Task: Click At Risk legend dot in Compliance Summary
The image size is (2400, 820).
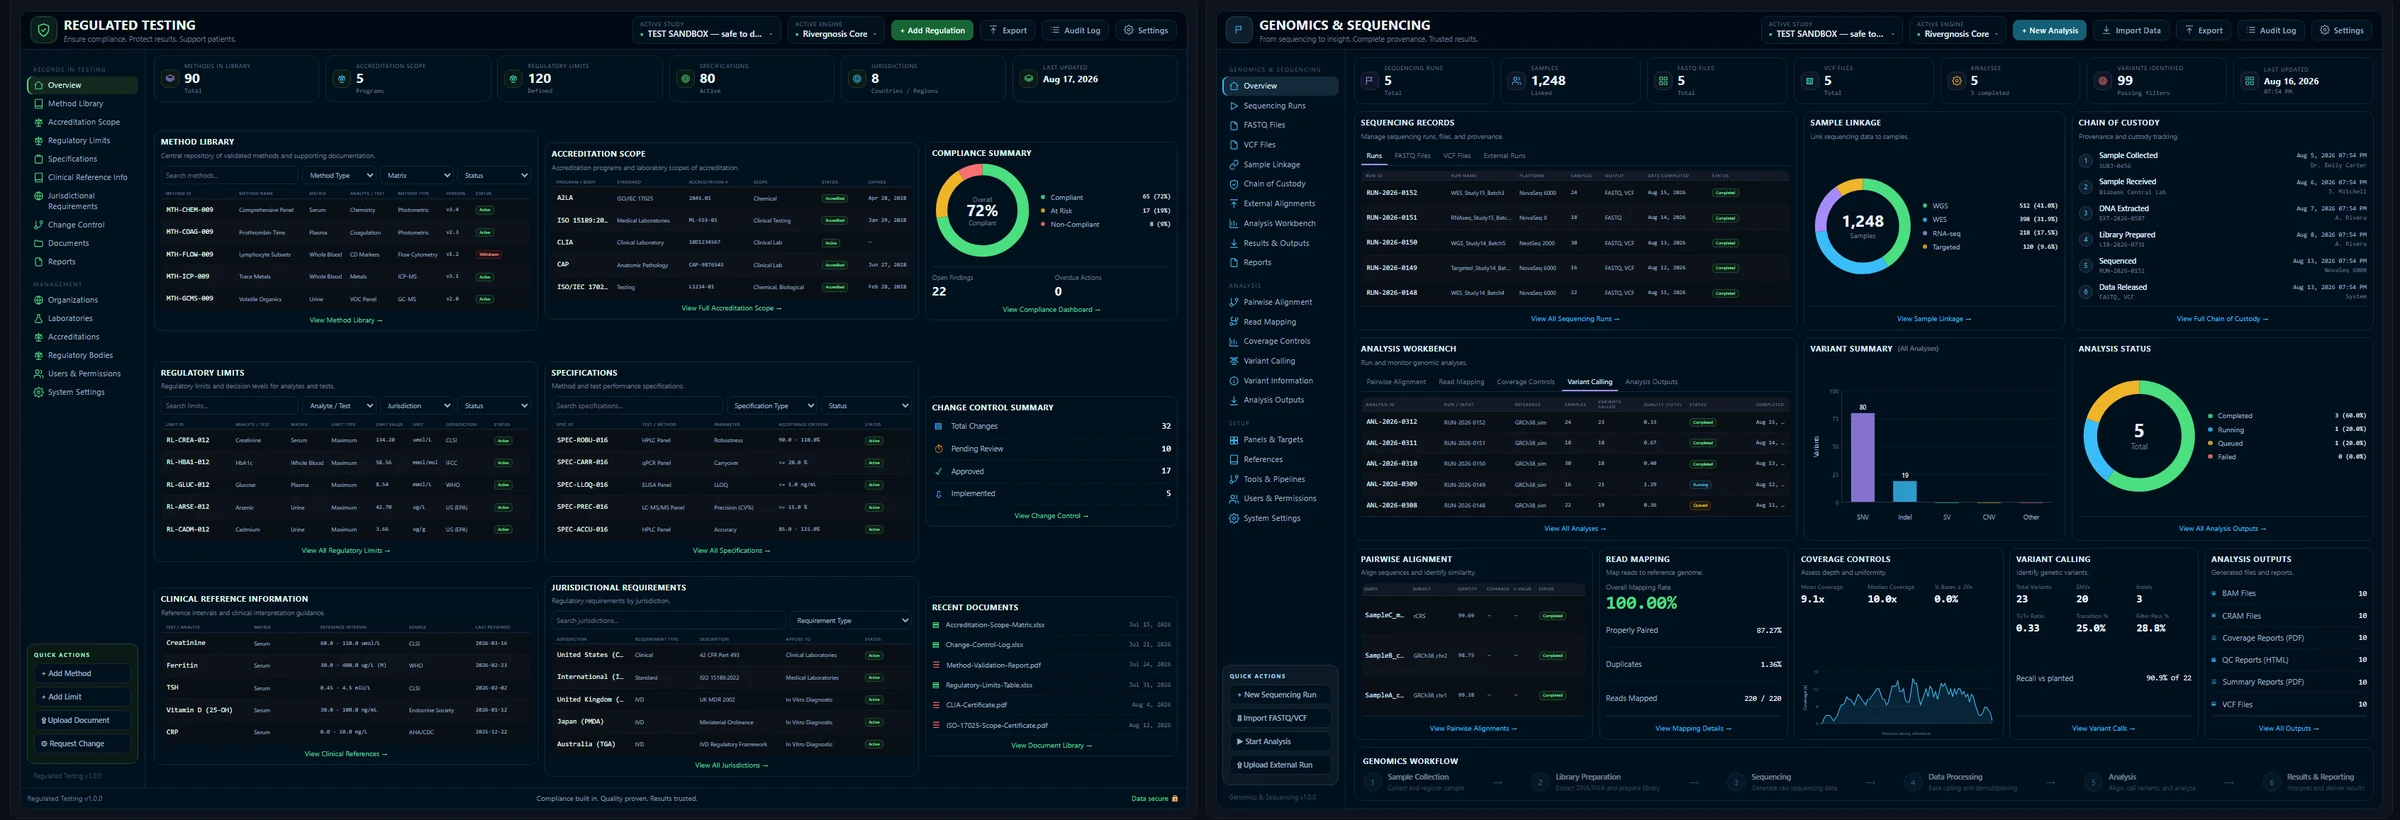Action: [x=1042, y=211]
